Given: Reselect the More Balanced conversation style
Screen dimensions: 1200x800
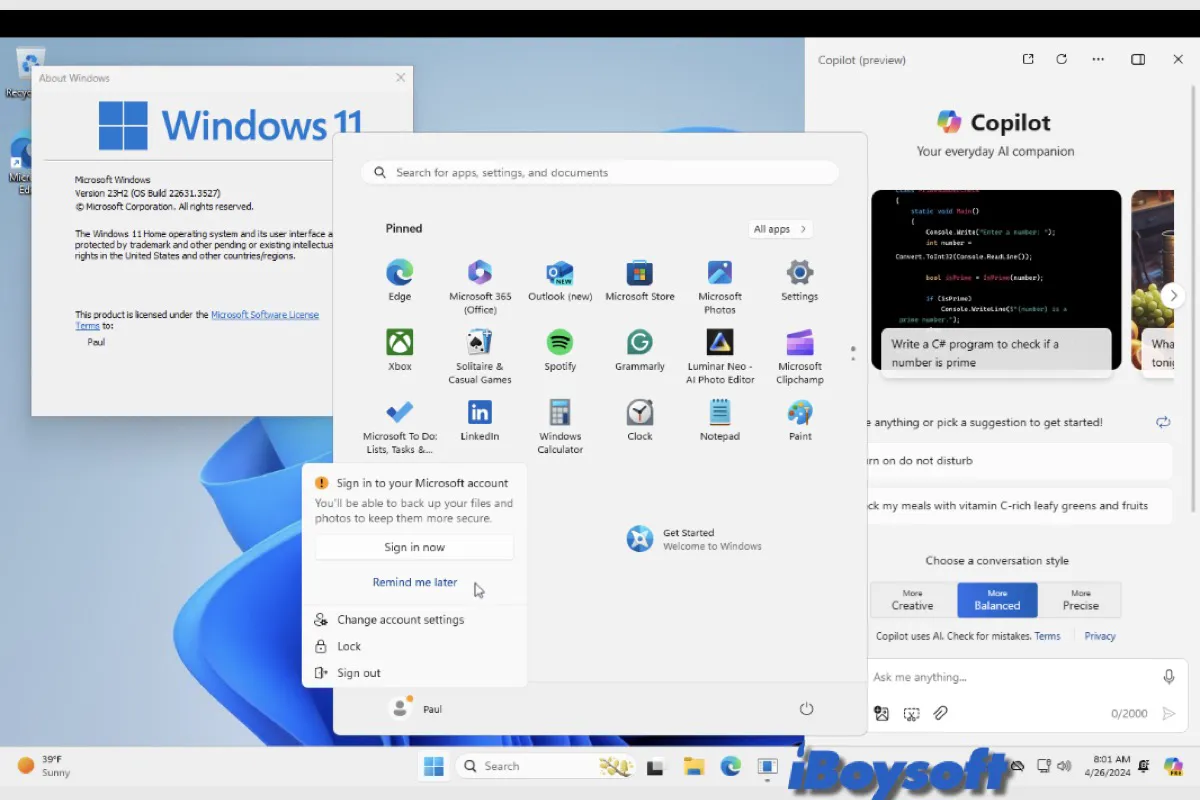Looking at the screenshot, I should [x=996, y=600].
